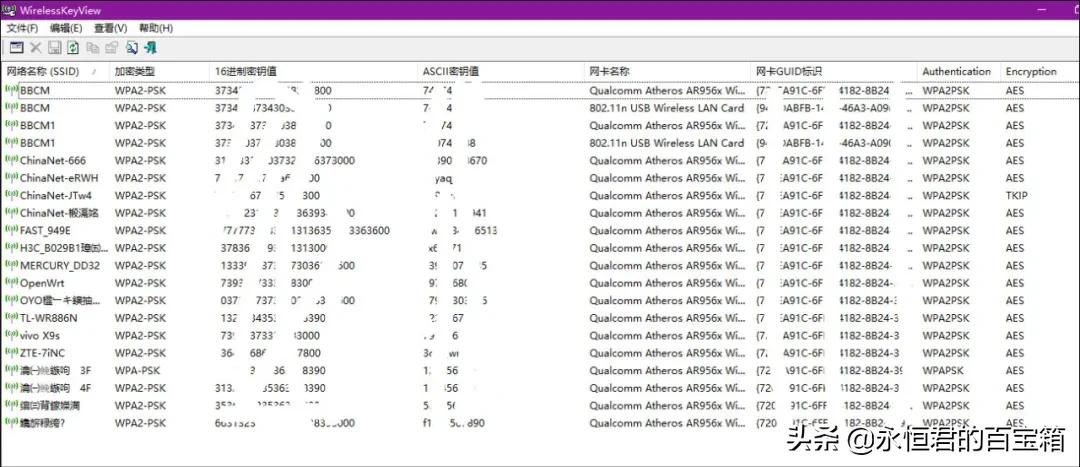The image size is (1080, 467).
Task: Click TKIP encryption cell in ChinaNet-JTw4 row
Action: pyautogui.click(x=1016, y=196)
